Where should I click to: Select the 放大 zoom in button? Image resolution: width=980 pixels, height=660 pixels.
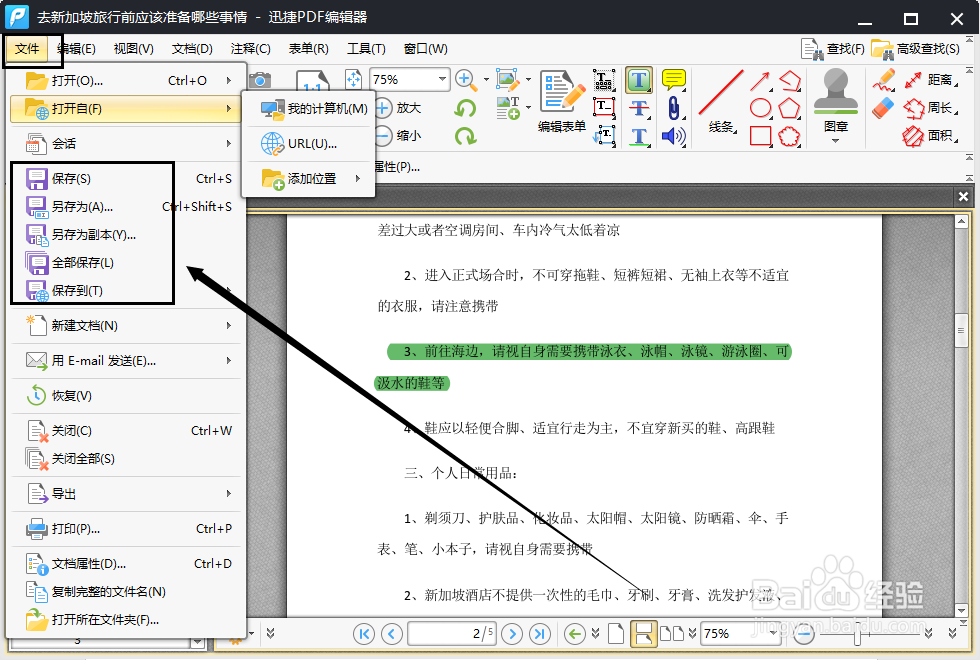coord(398,108)
